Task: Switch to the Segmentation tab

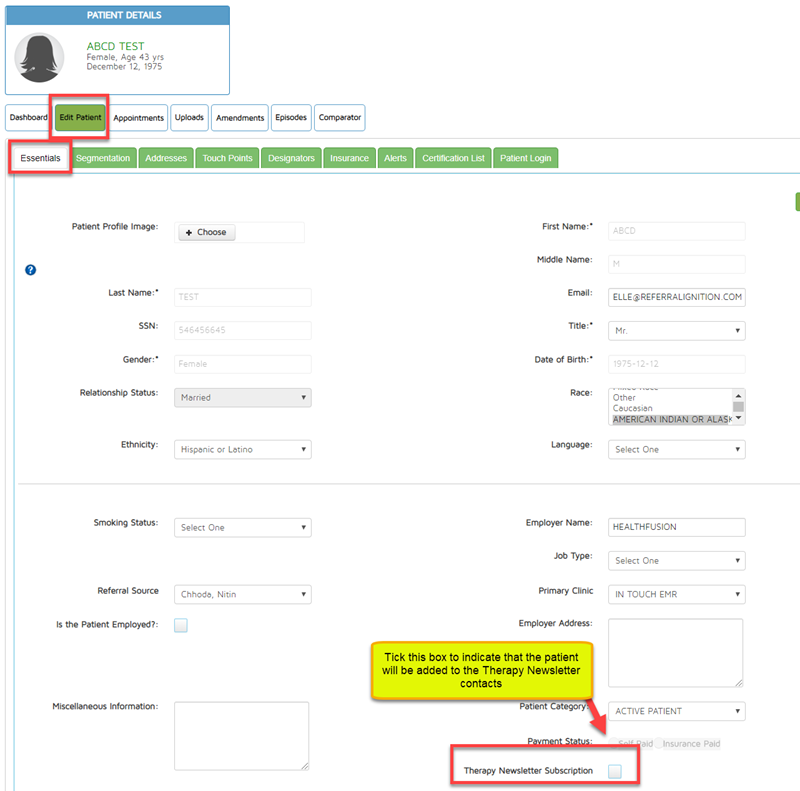Action: coord(103,158)
